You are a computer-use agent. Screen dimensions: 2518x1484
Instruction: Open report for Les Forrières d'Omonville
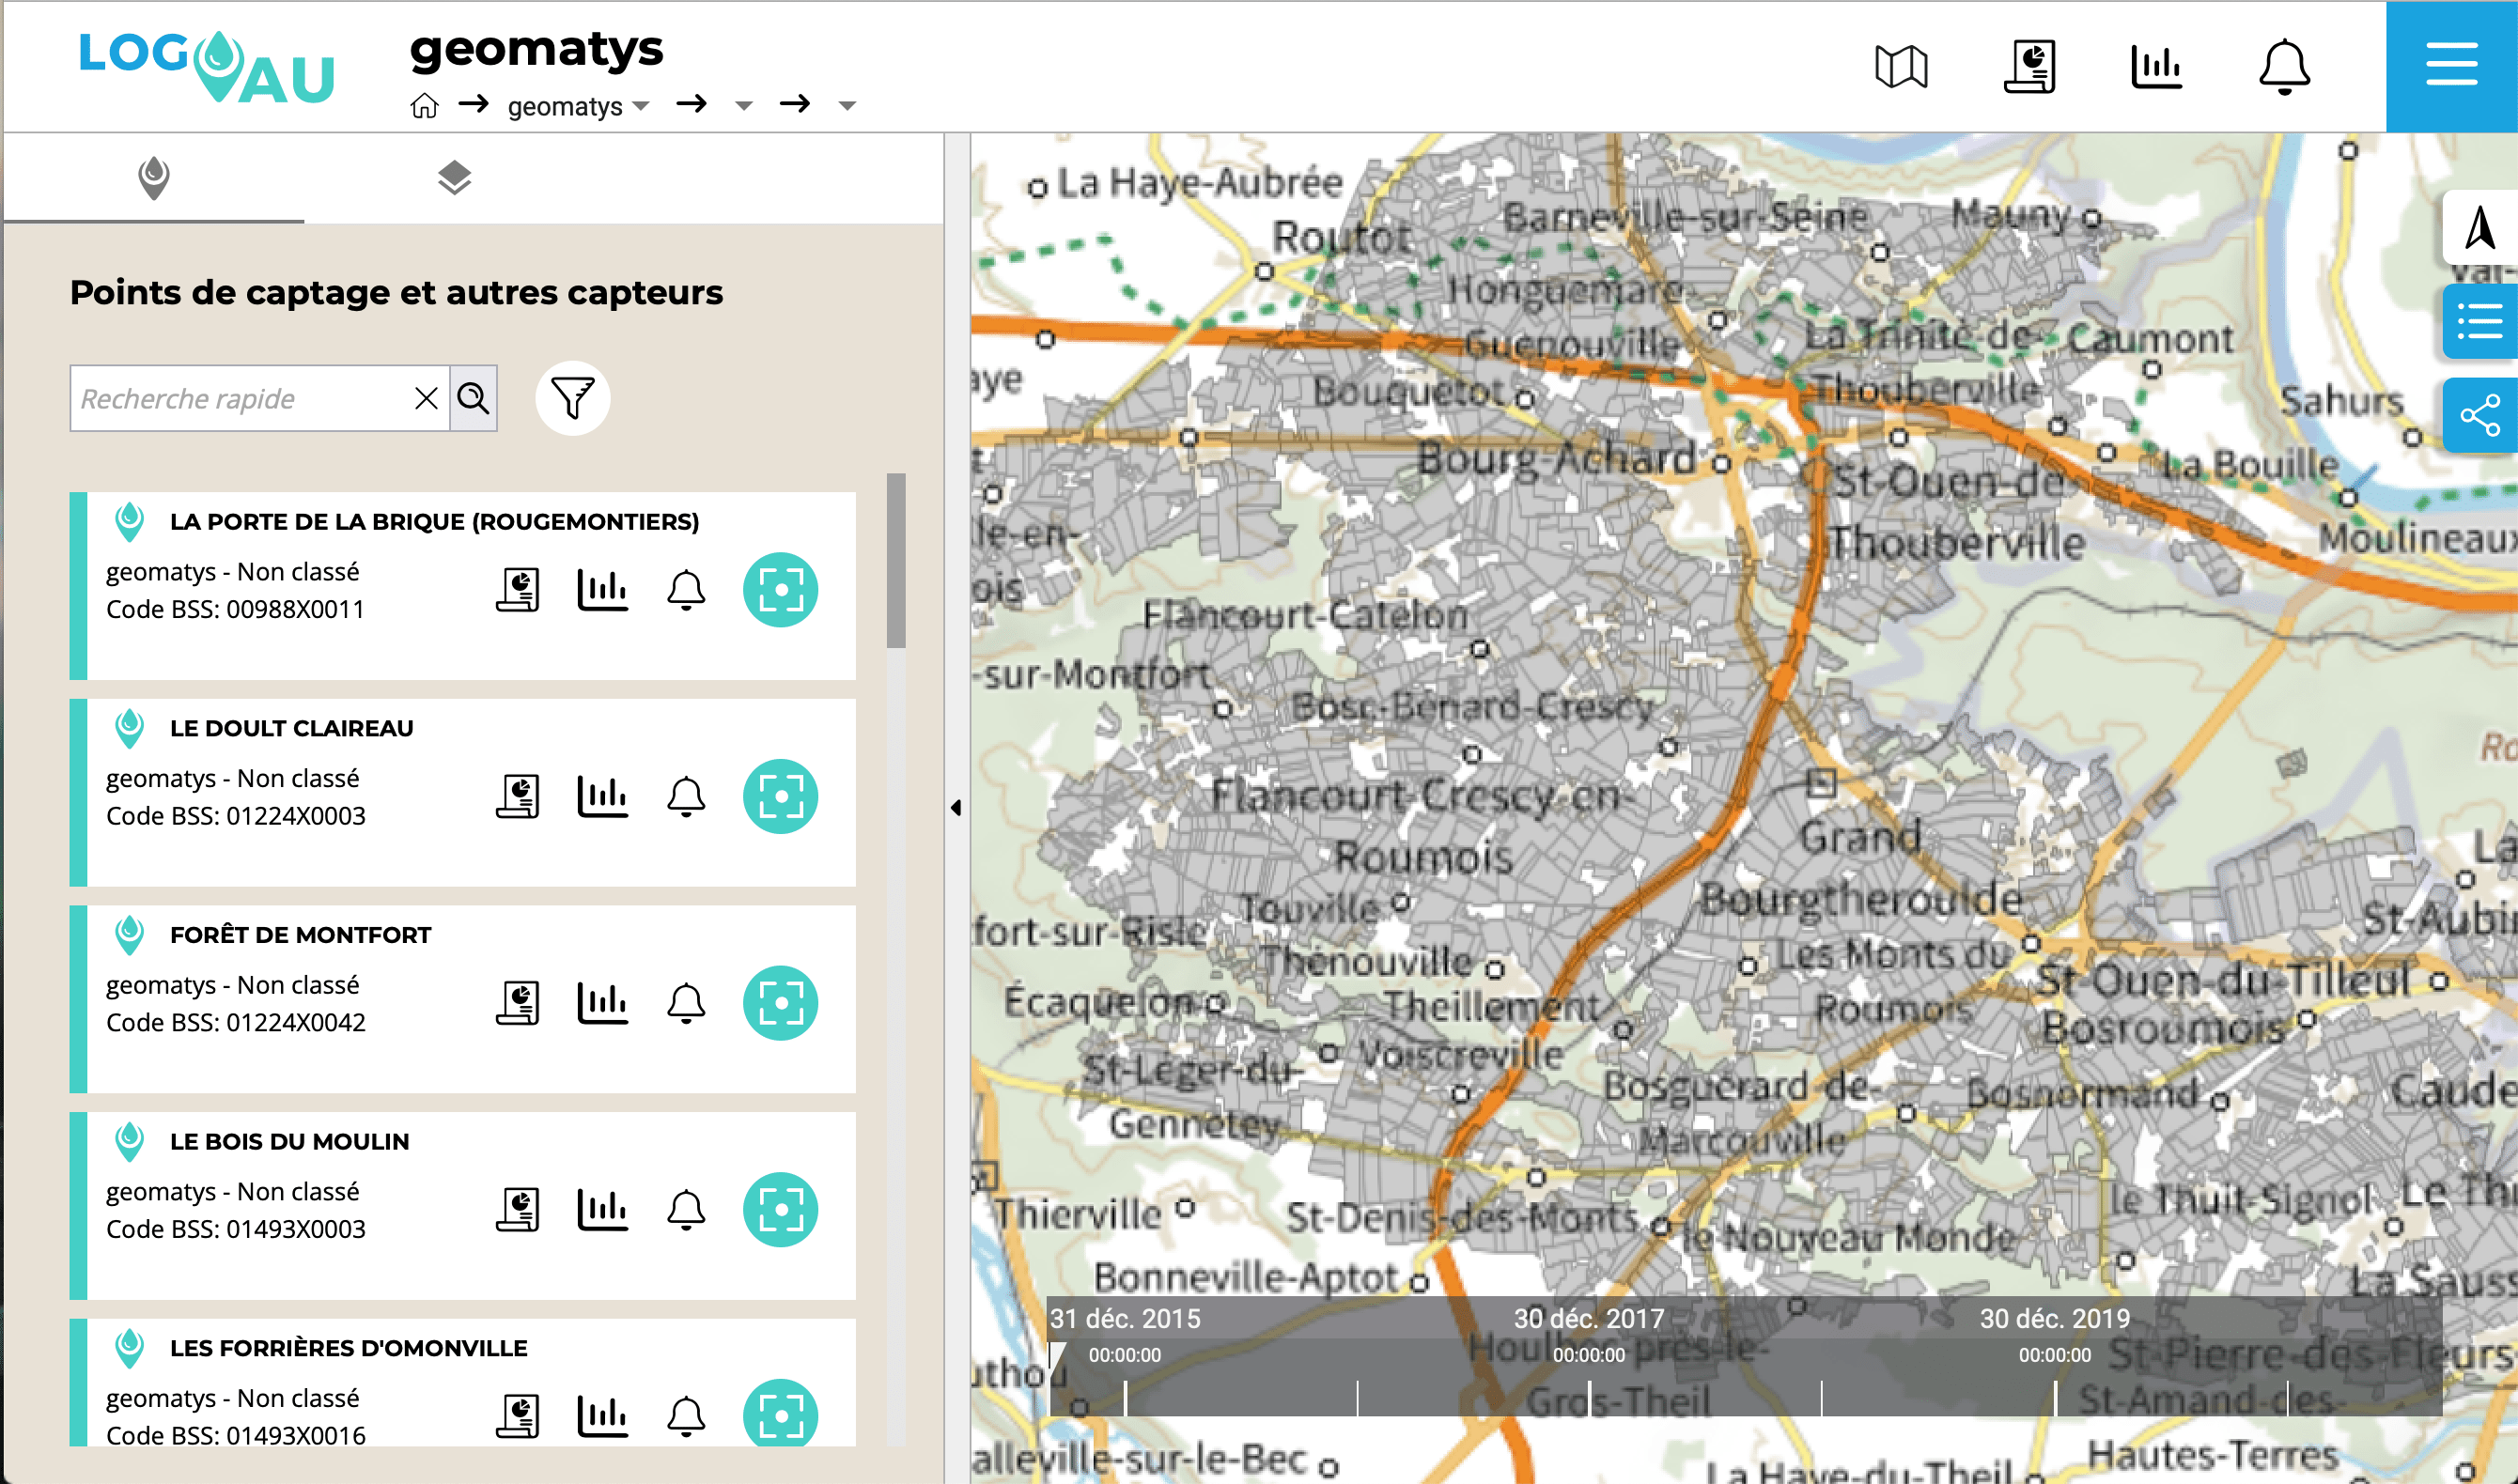[x=518, y=1416]
